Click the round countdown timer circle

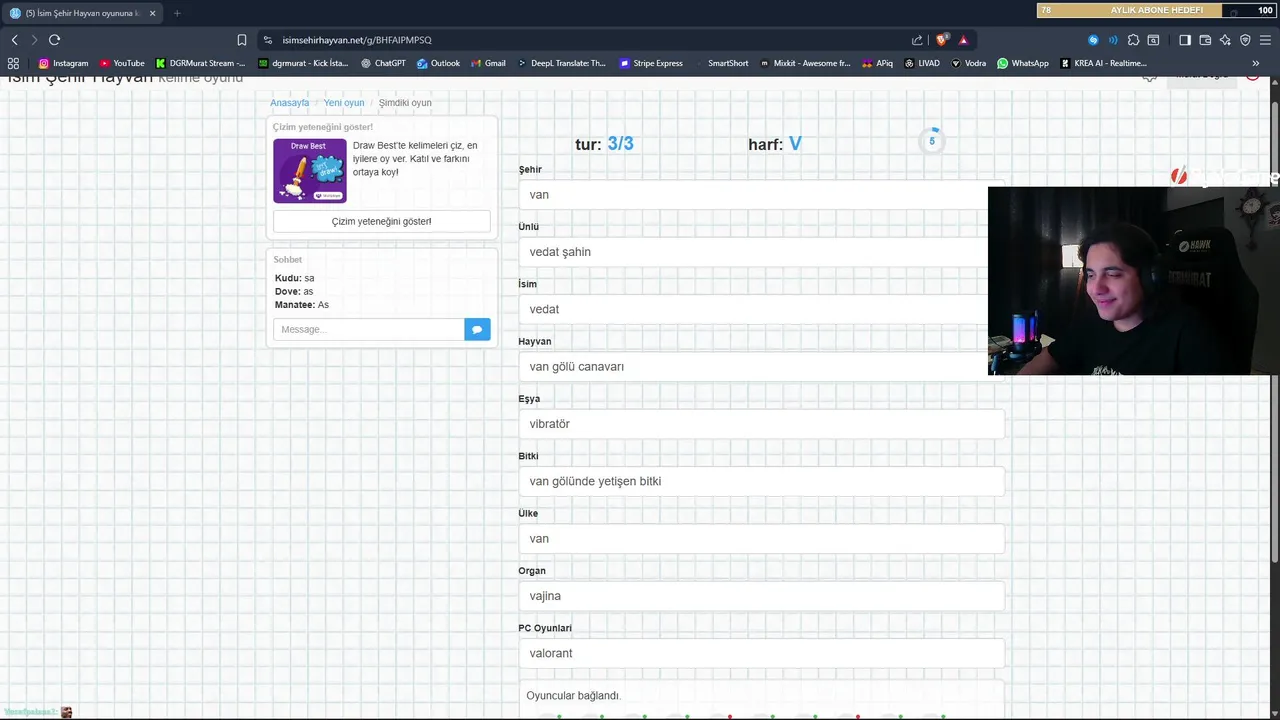[932, 141]
